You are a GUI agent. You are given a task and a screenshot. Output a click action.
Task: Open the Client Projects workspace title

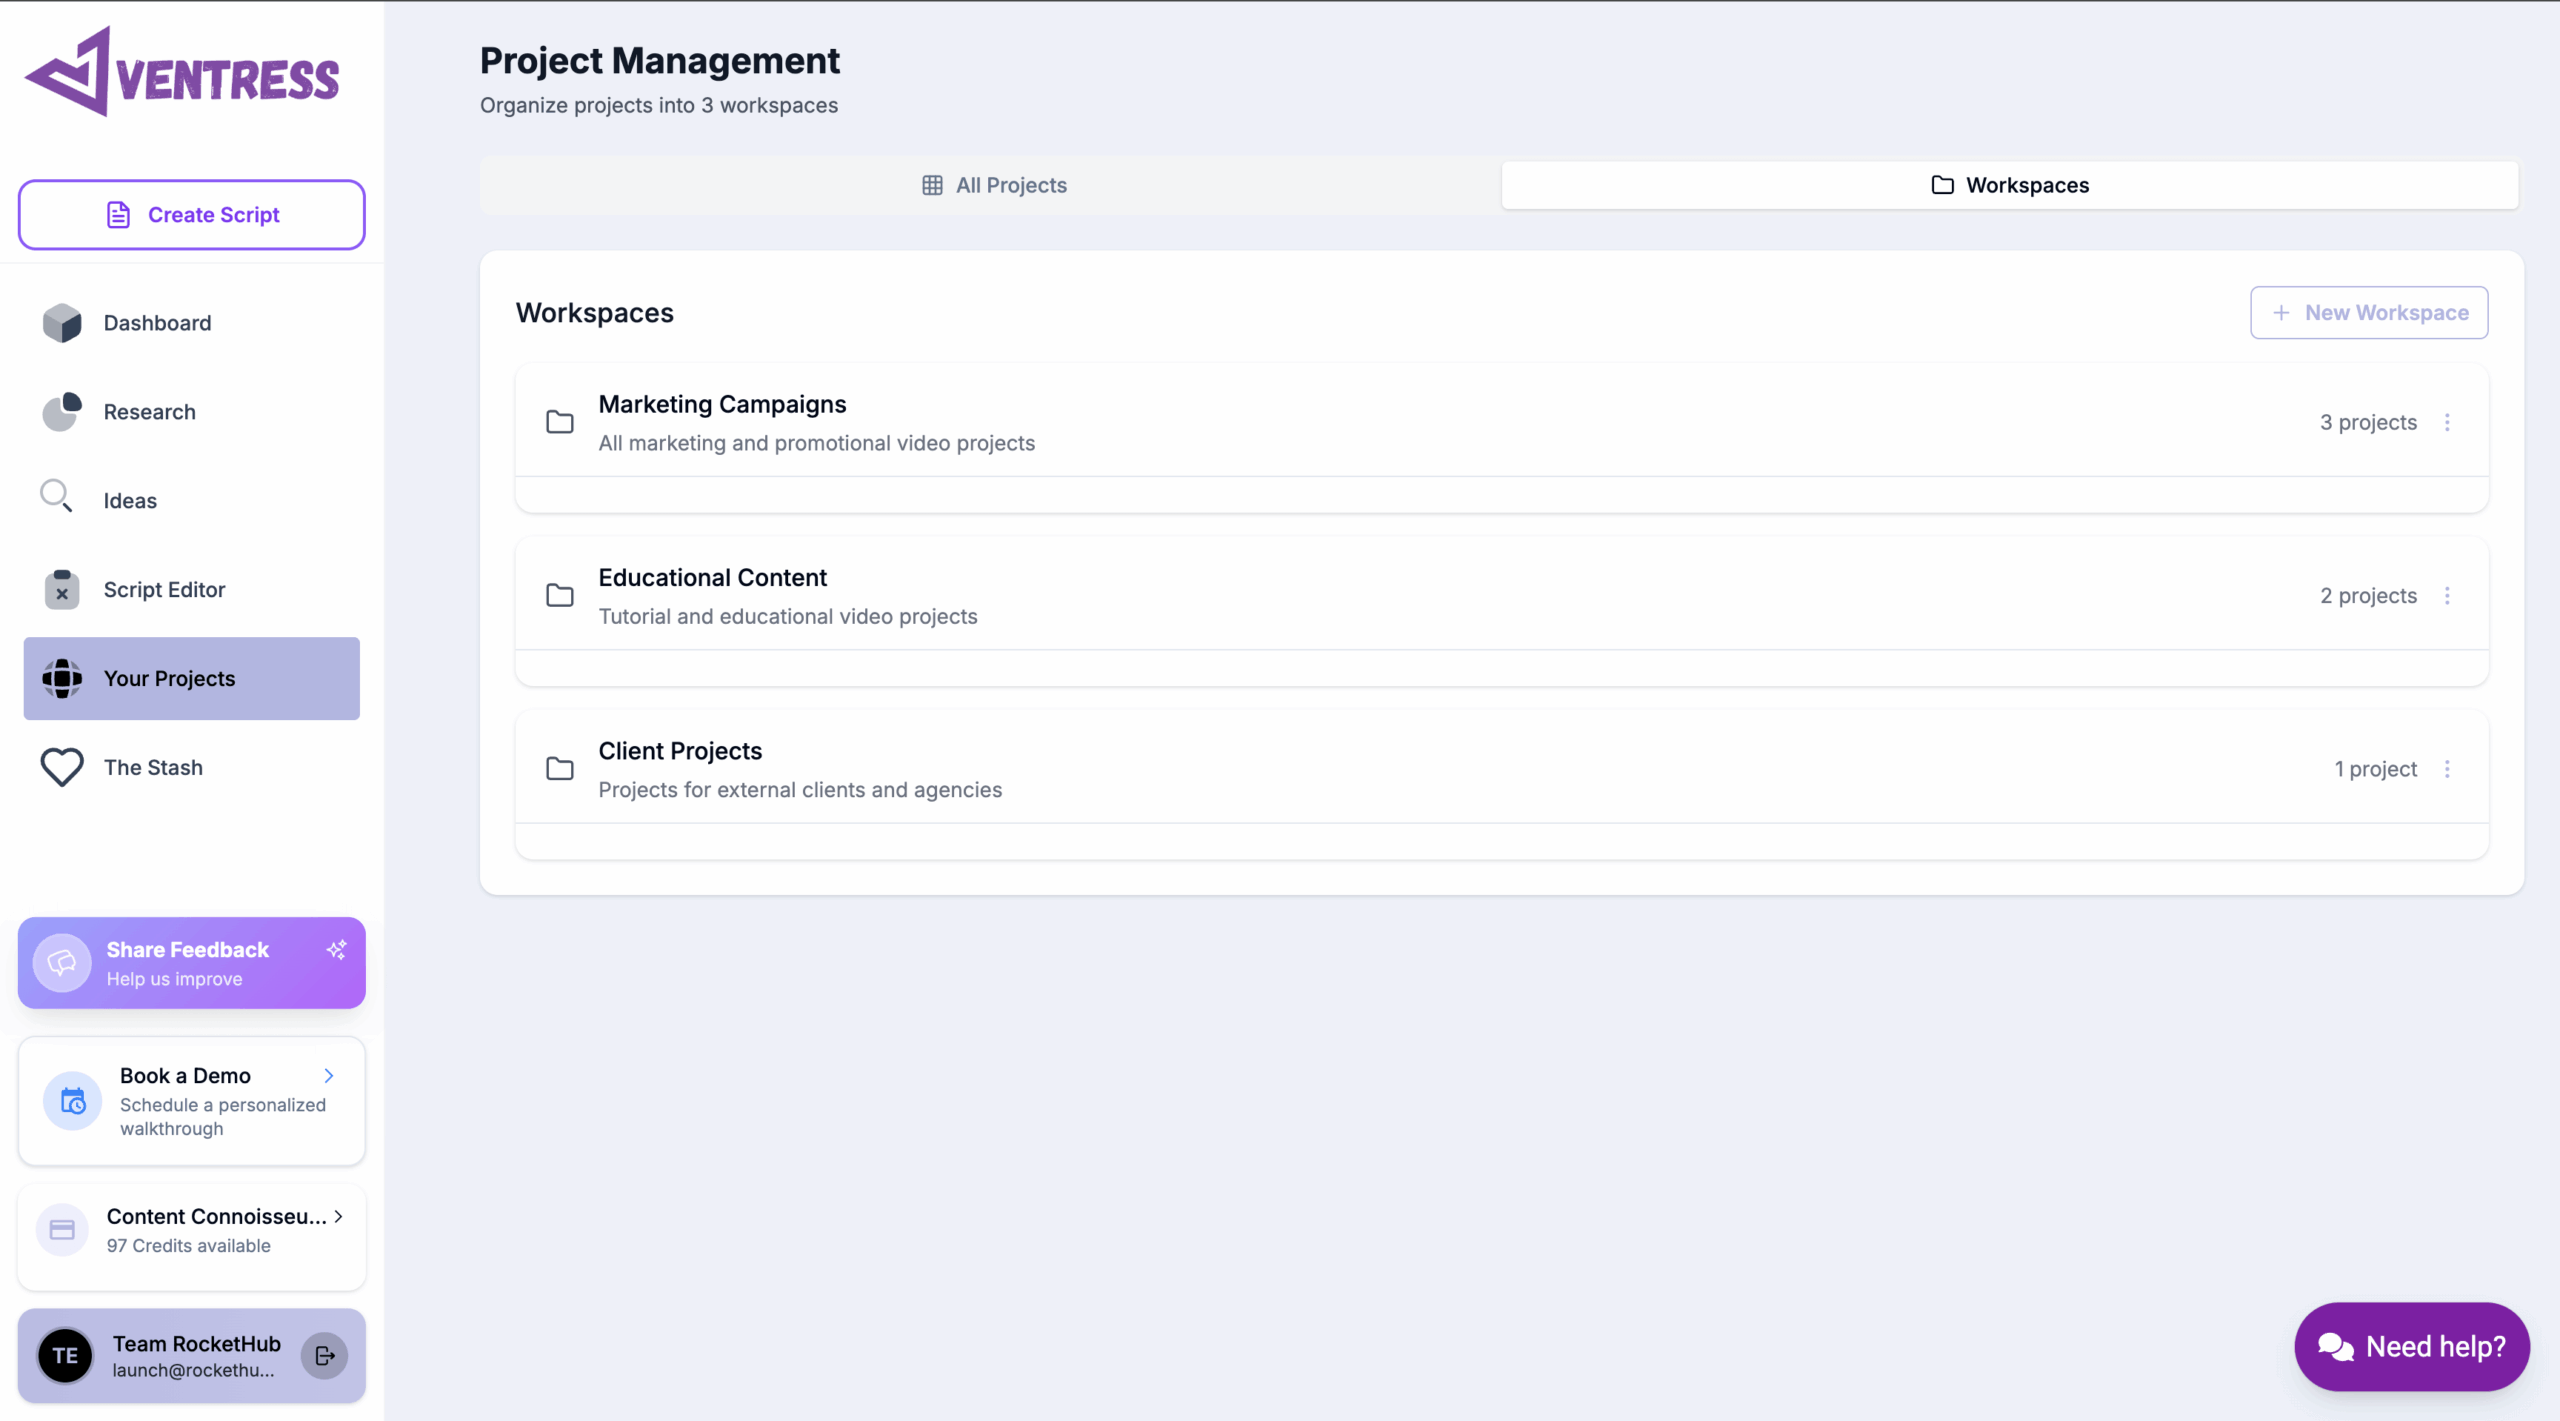coord(680,751)
